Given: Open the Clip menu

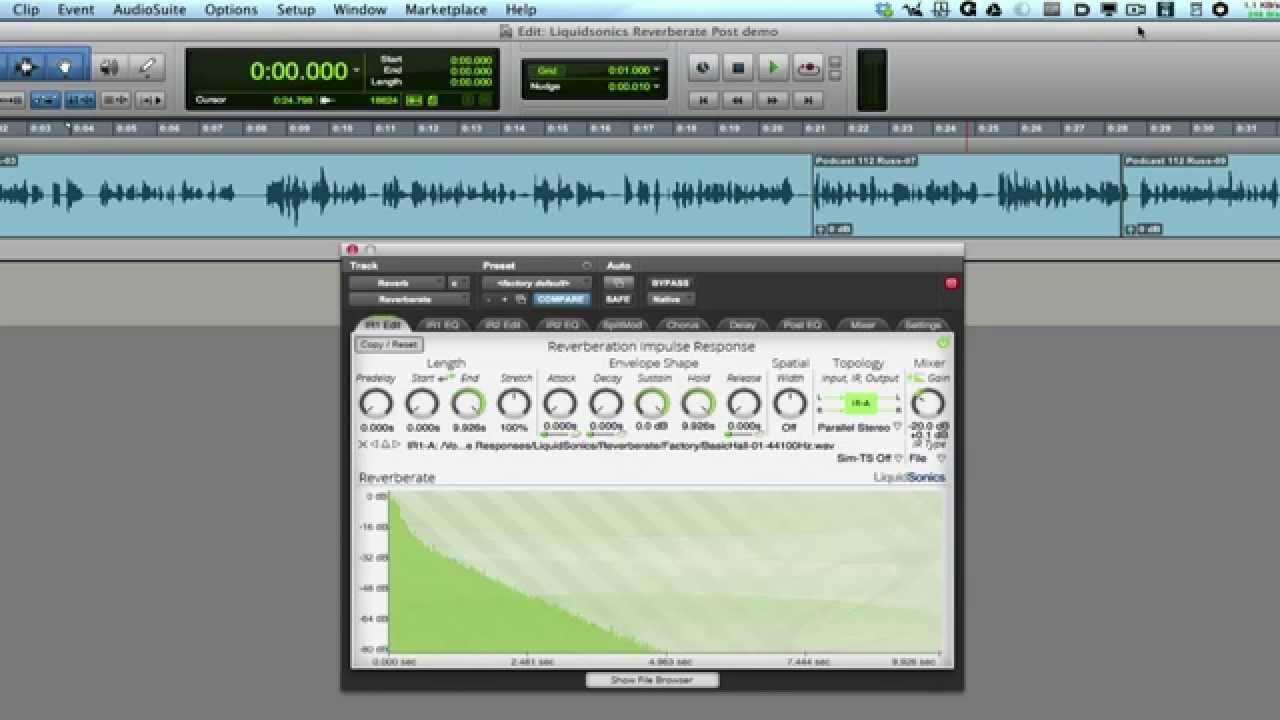Looking at the screenshot, I should (26, 10).
